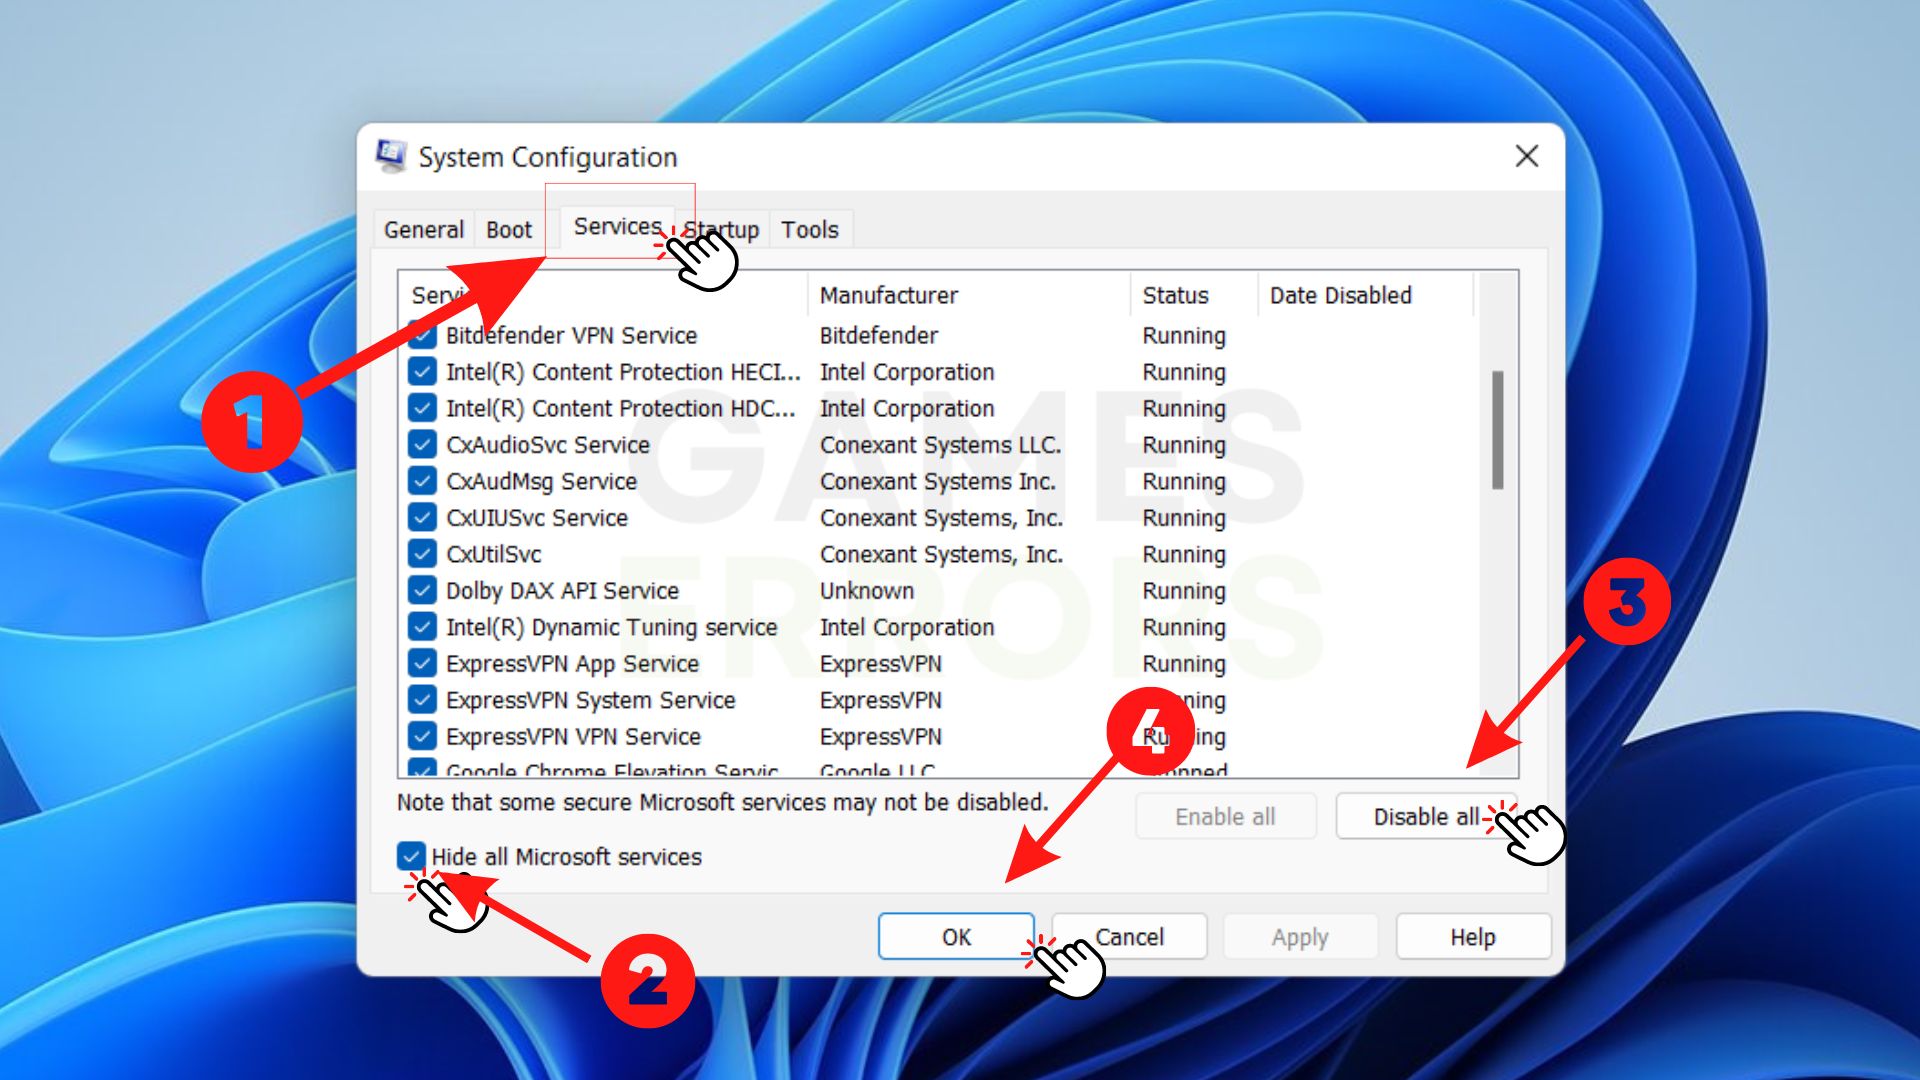1920x1080 pixels.
Task: Uncheck Hide all Microsoft services
Action: point(411,856)
